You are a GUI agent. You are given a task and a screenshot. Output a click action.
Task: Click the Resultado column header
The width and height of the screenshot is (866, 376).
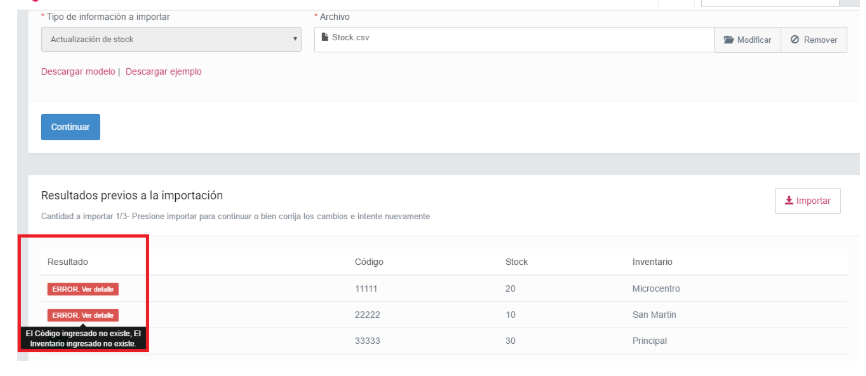pyautogui.click(x=68, y=262)
